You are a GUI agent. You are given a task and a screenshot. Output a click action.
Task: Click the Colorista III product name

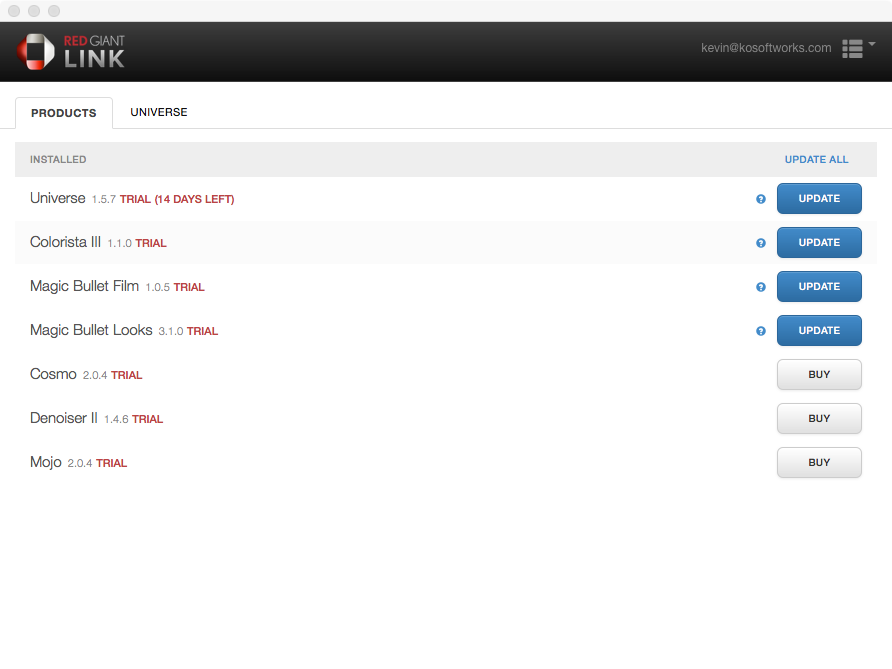65,242
